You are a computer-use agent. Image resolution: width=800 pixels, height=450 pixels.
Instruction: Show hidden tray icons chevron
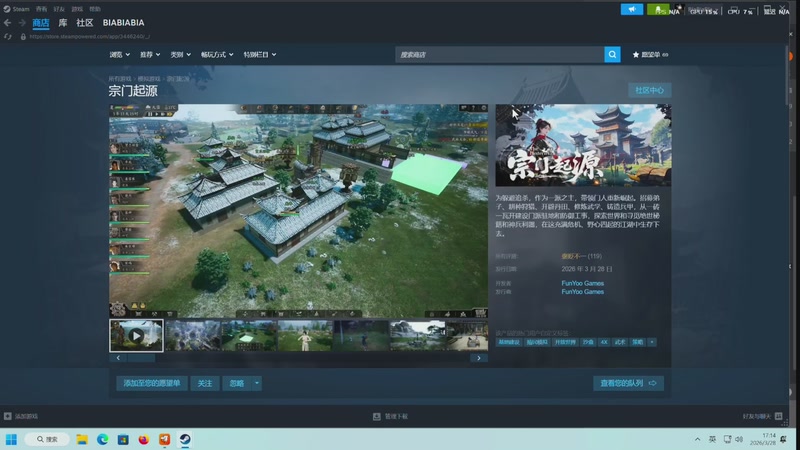point(697,439)
